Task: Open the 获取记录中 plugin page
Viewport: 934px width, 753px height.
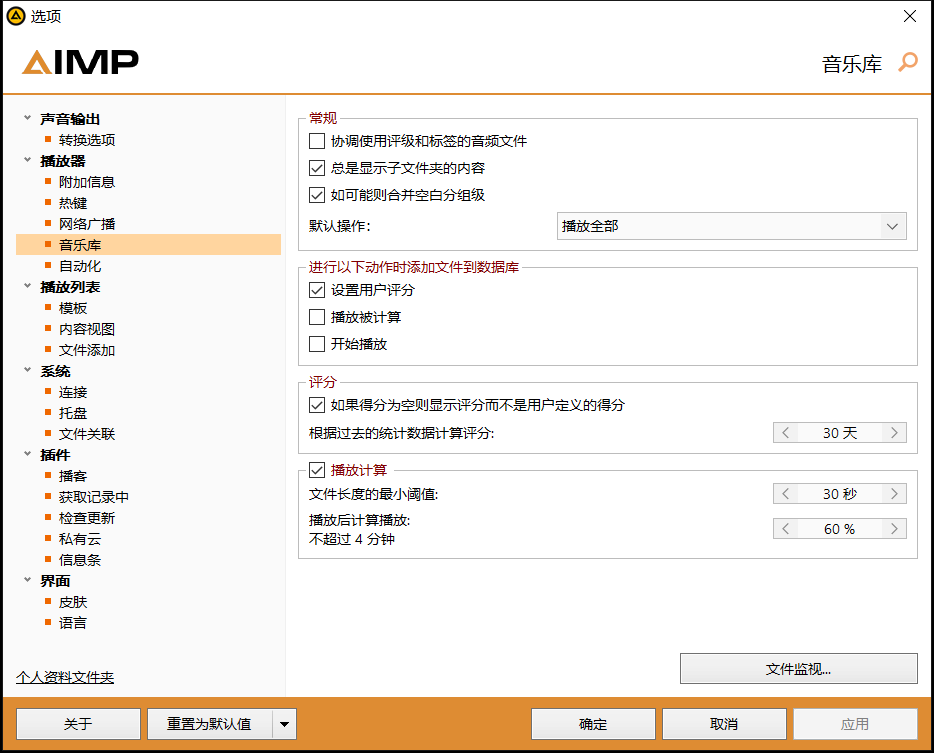Action: pyautogui.click(x=94, y=497)
